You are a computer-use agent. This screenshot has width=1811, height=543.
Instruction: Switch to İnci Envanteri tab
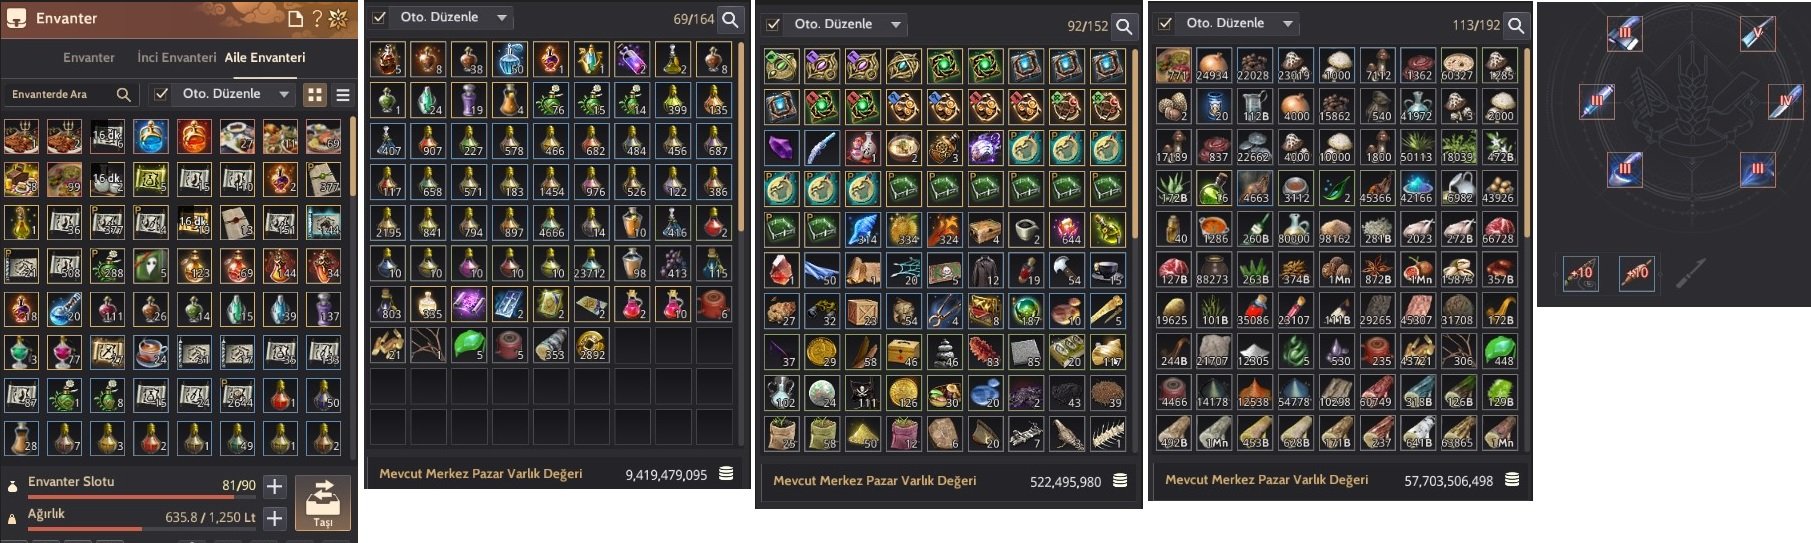point(176,57)
